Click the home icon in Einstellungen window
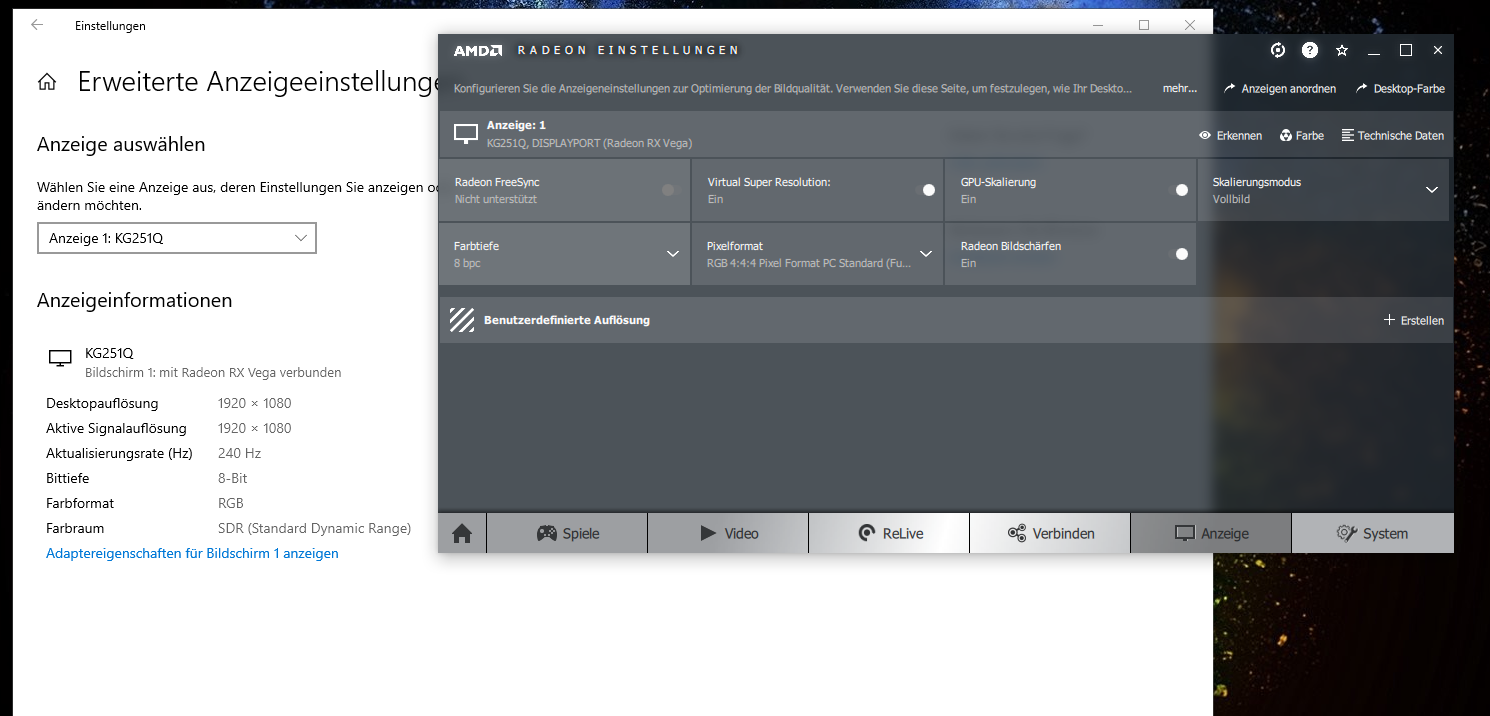1490x716 pixels. pyautogui.click(x=47, y=82)
